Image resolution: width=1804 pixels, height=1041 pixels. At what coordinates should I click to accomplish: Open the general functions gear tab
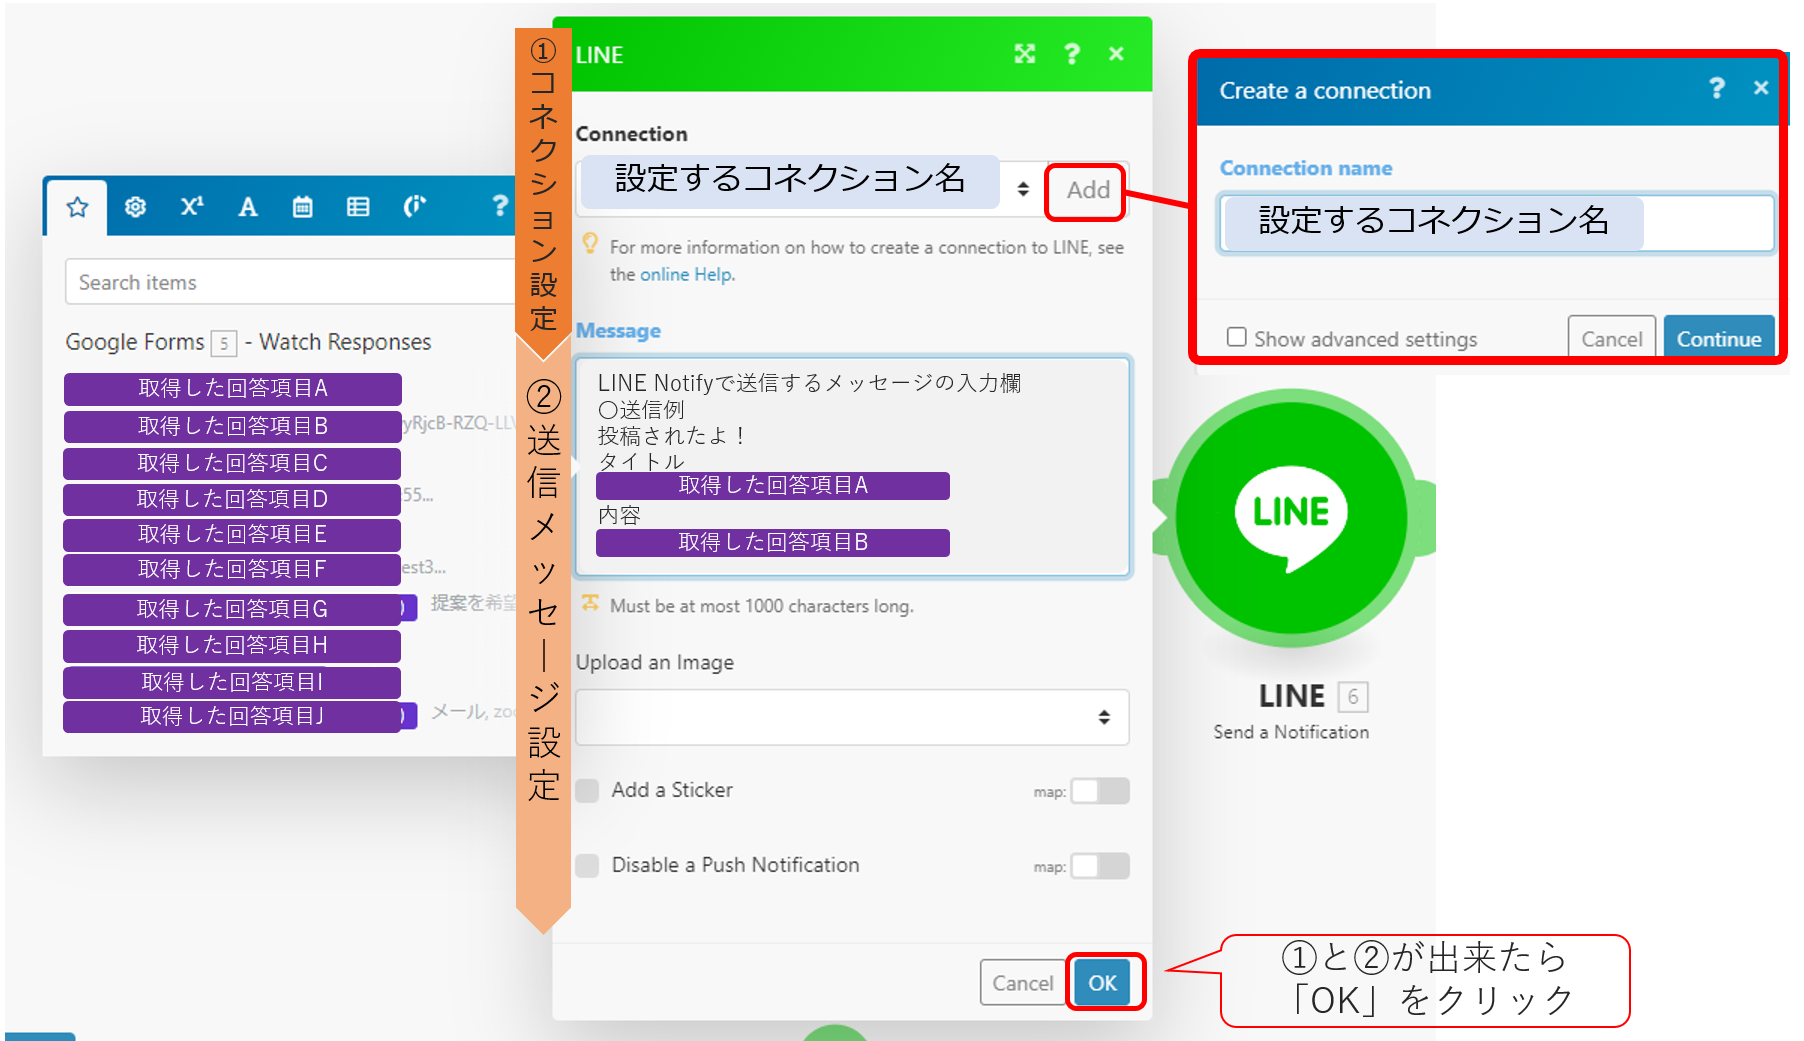pos(135,207)
